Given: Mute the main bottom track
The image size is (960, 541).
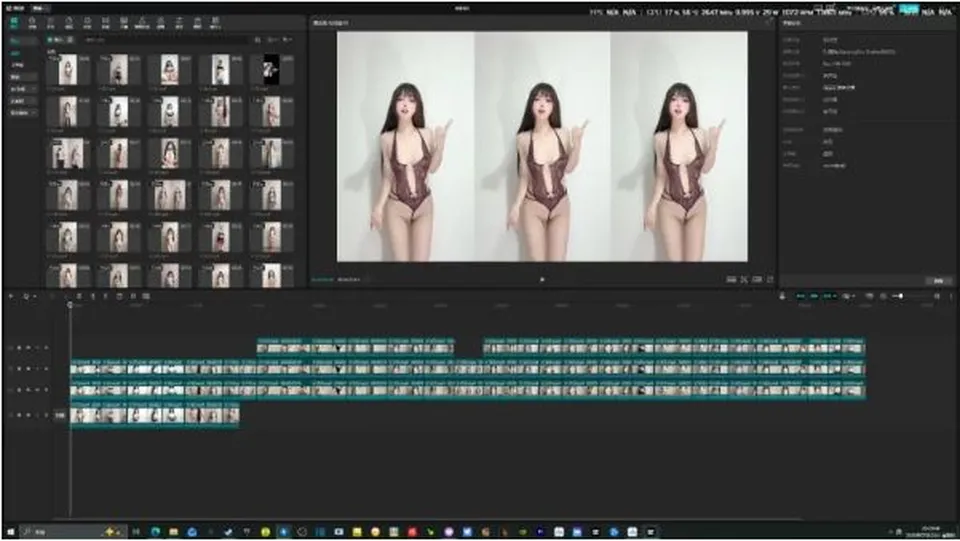Looking at the screenshot, I should pyautogui.click(x=37, y=416).
